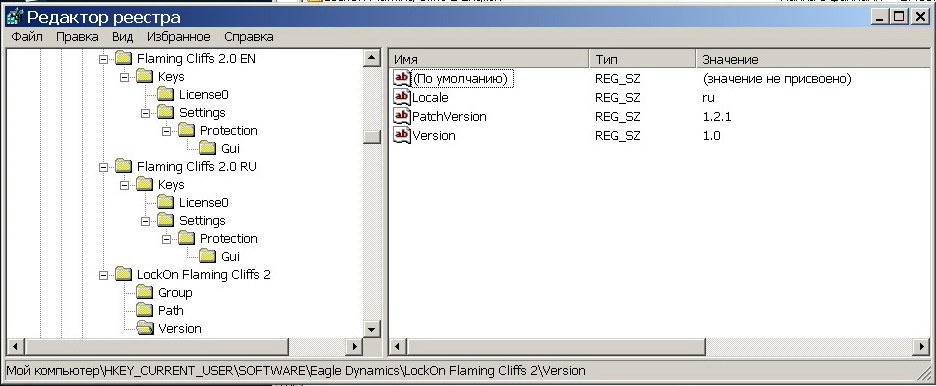Screen dimensions: 936x386
Task: Select the Flaming Cliffs 2.0 EN key label
Action: [x=196, y=59]
